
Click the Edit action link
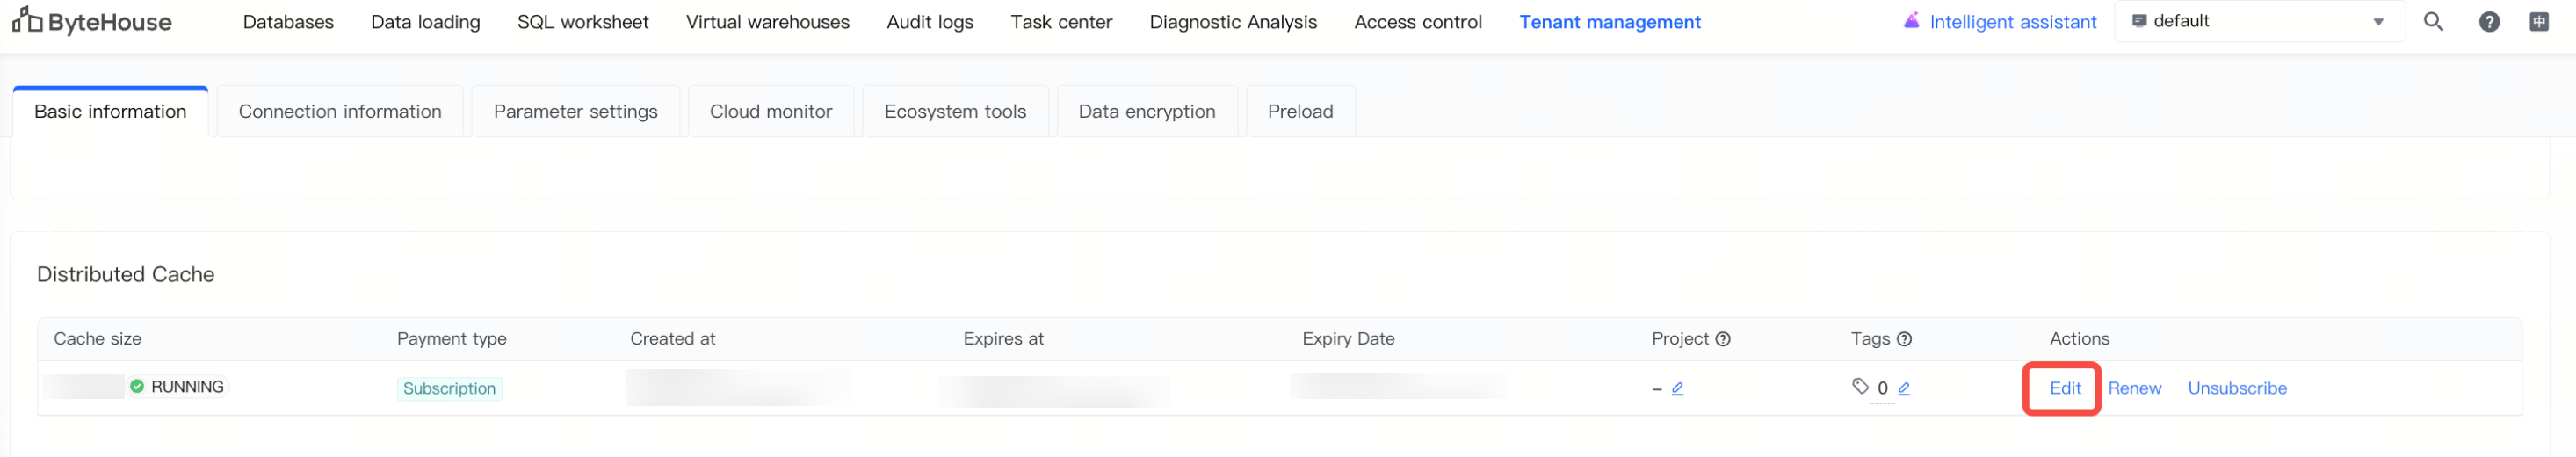click(x=2064, y=388)
